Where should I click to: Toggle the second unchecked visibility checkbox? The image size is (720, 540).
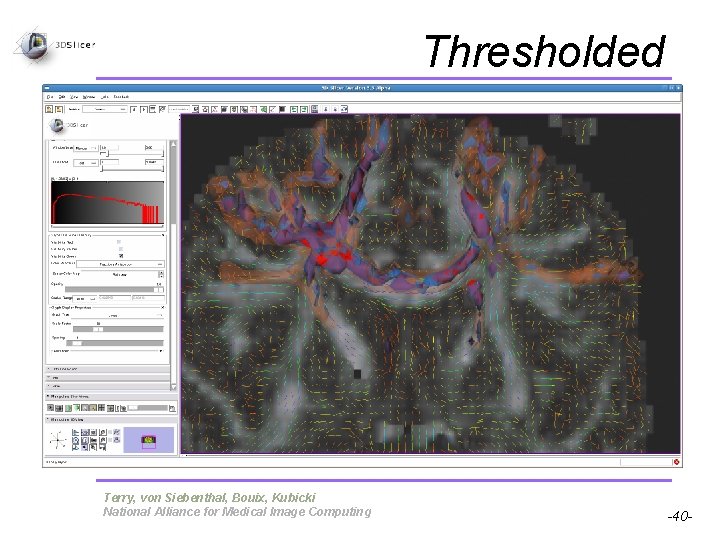[120, 248]
